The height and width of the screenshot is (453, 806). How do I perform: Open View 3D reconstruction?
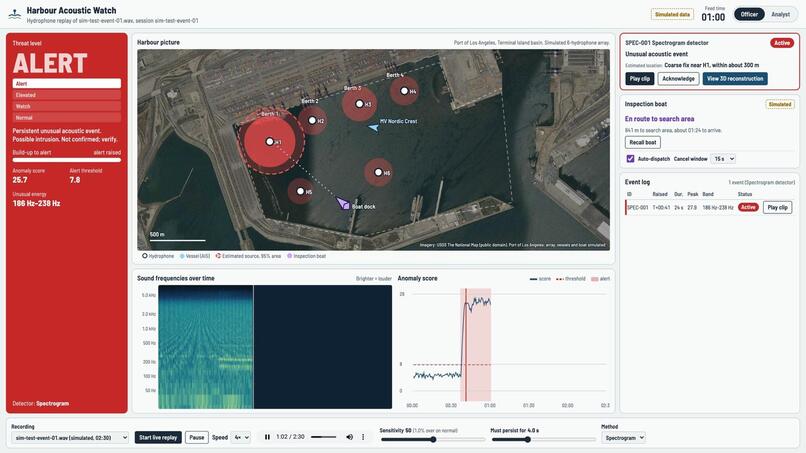click(735, 79)
